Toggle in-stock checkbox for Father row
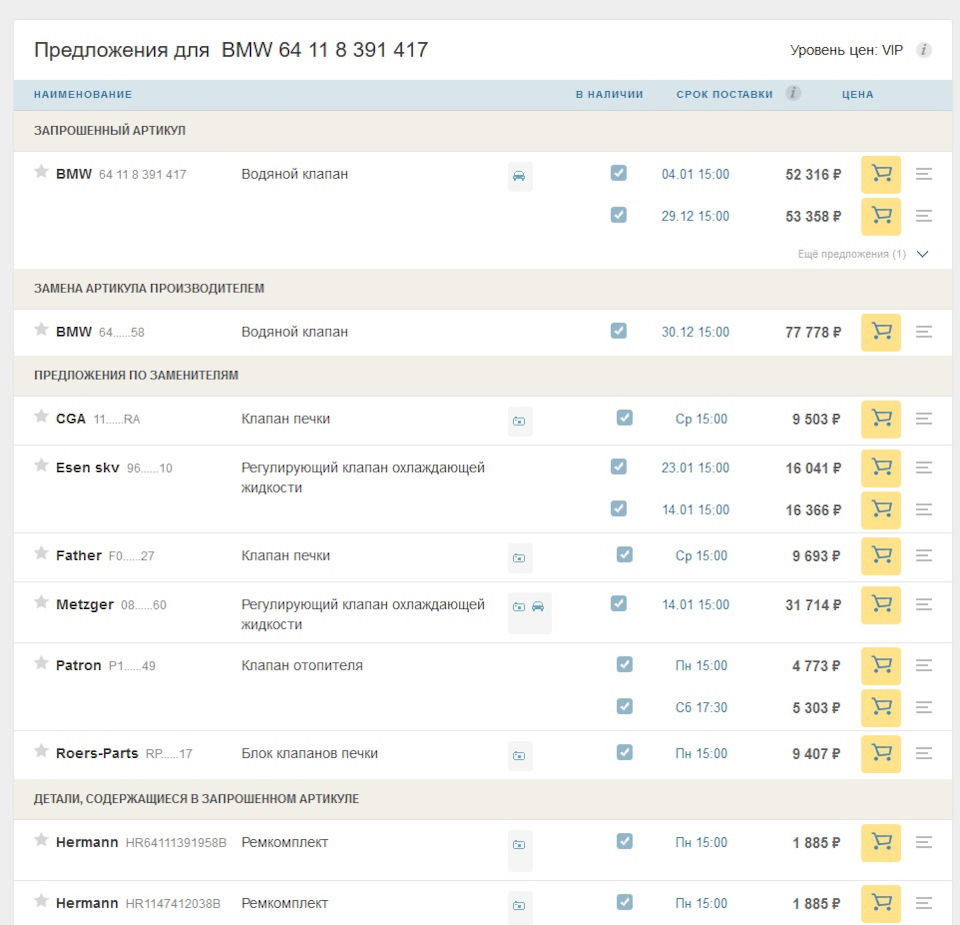Screen dimensions: 960x925 pyautogui.click(x=624, y=555)
